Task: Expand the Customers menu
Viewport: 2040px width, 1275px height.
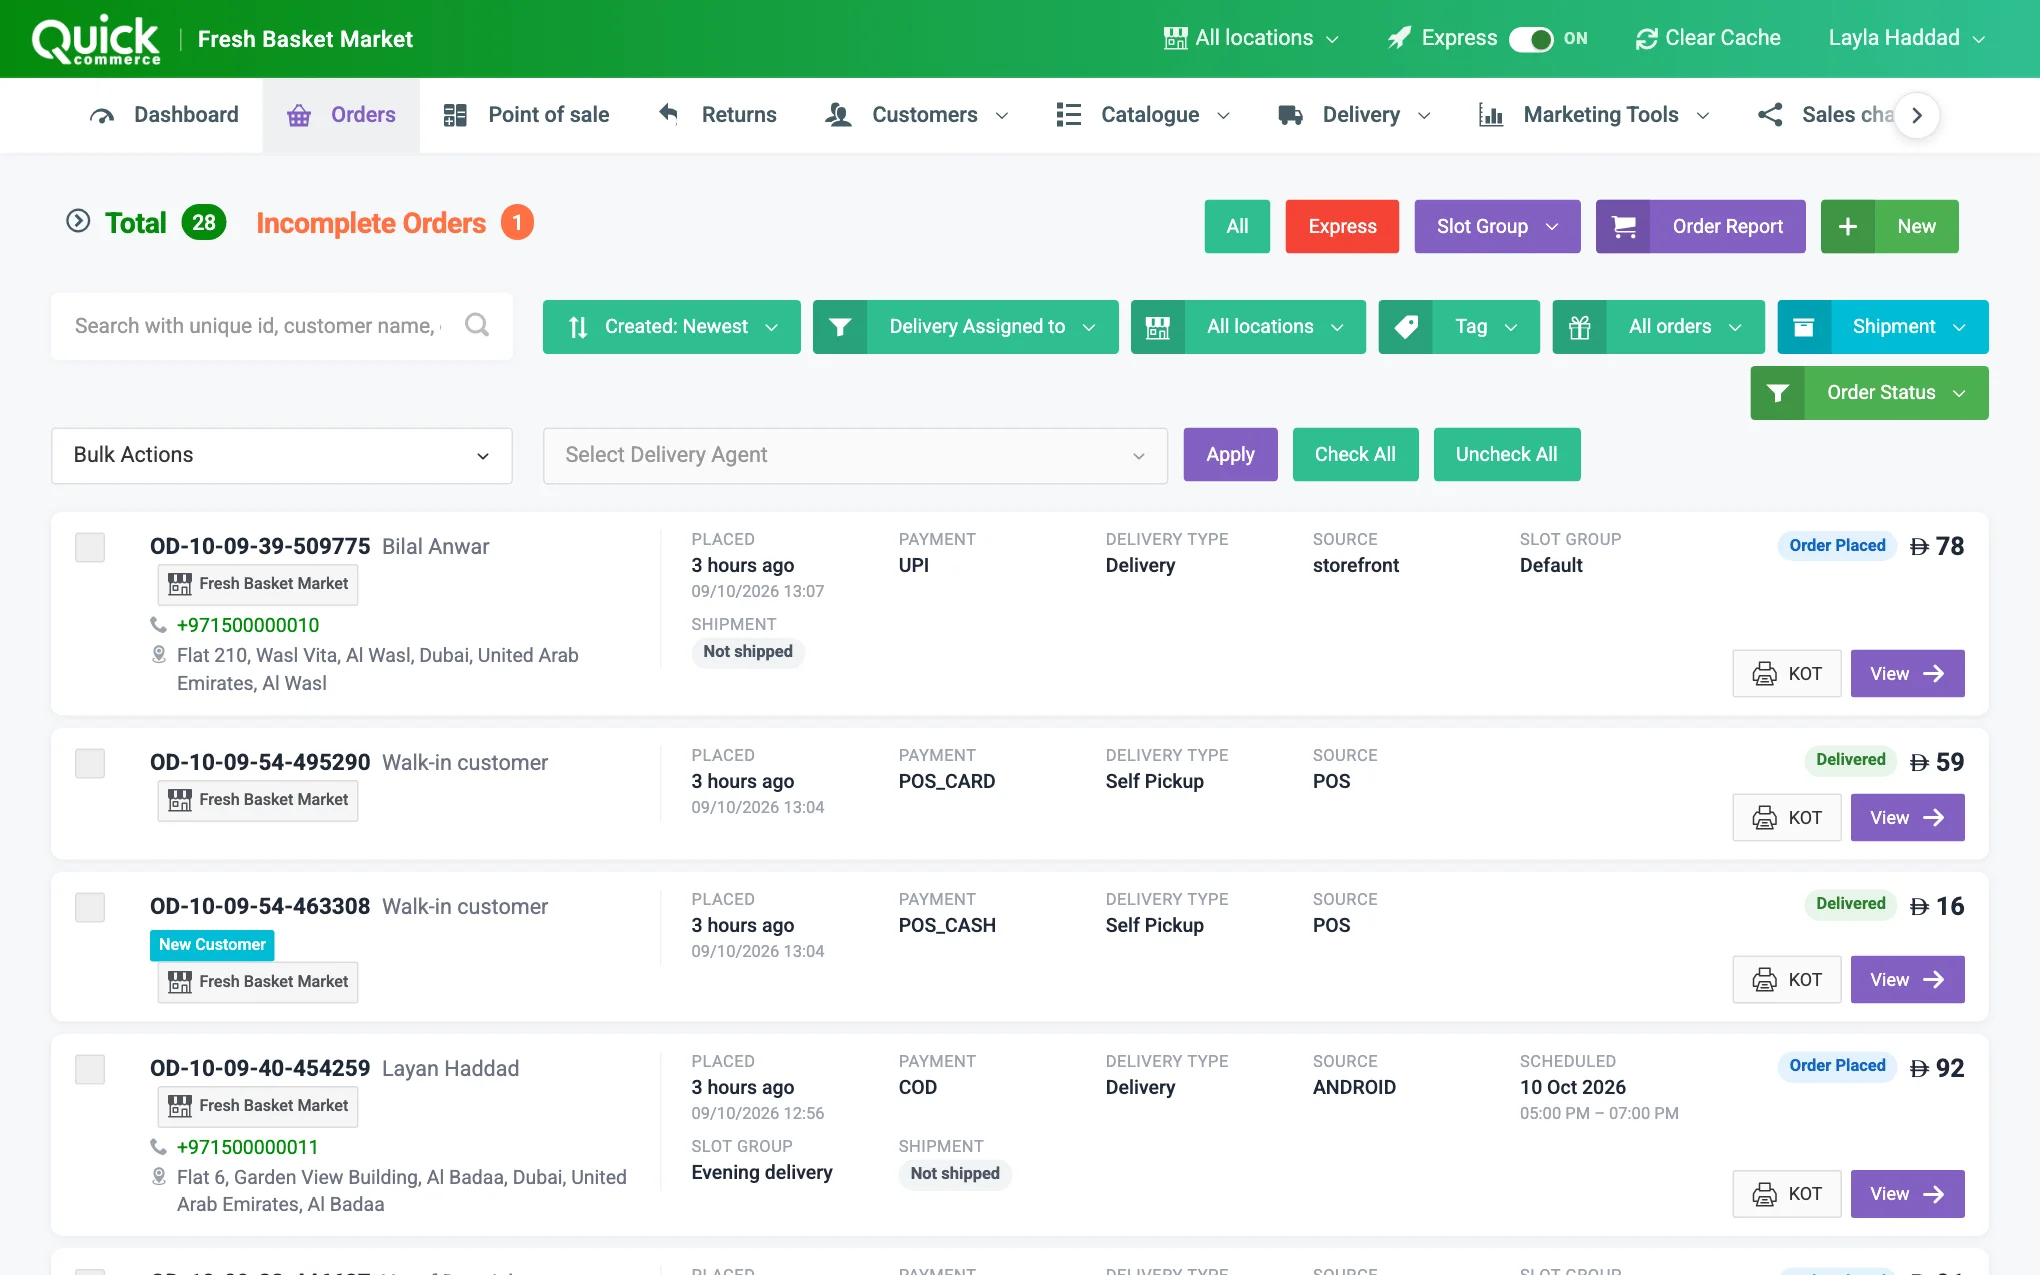Action: (917, 115)
